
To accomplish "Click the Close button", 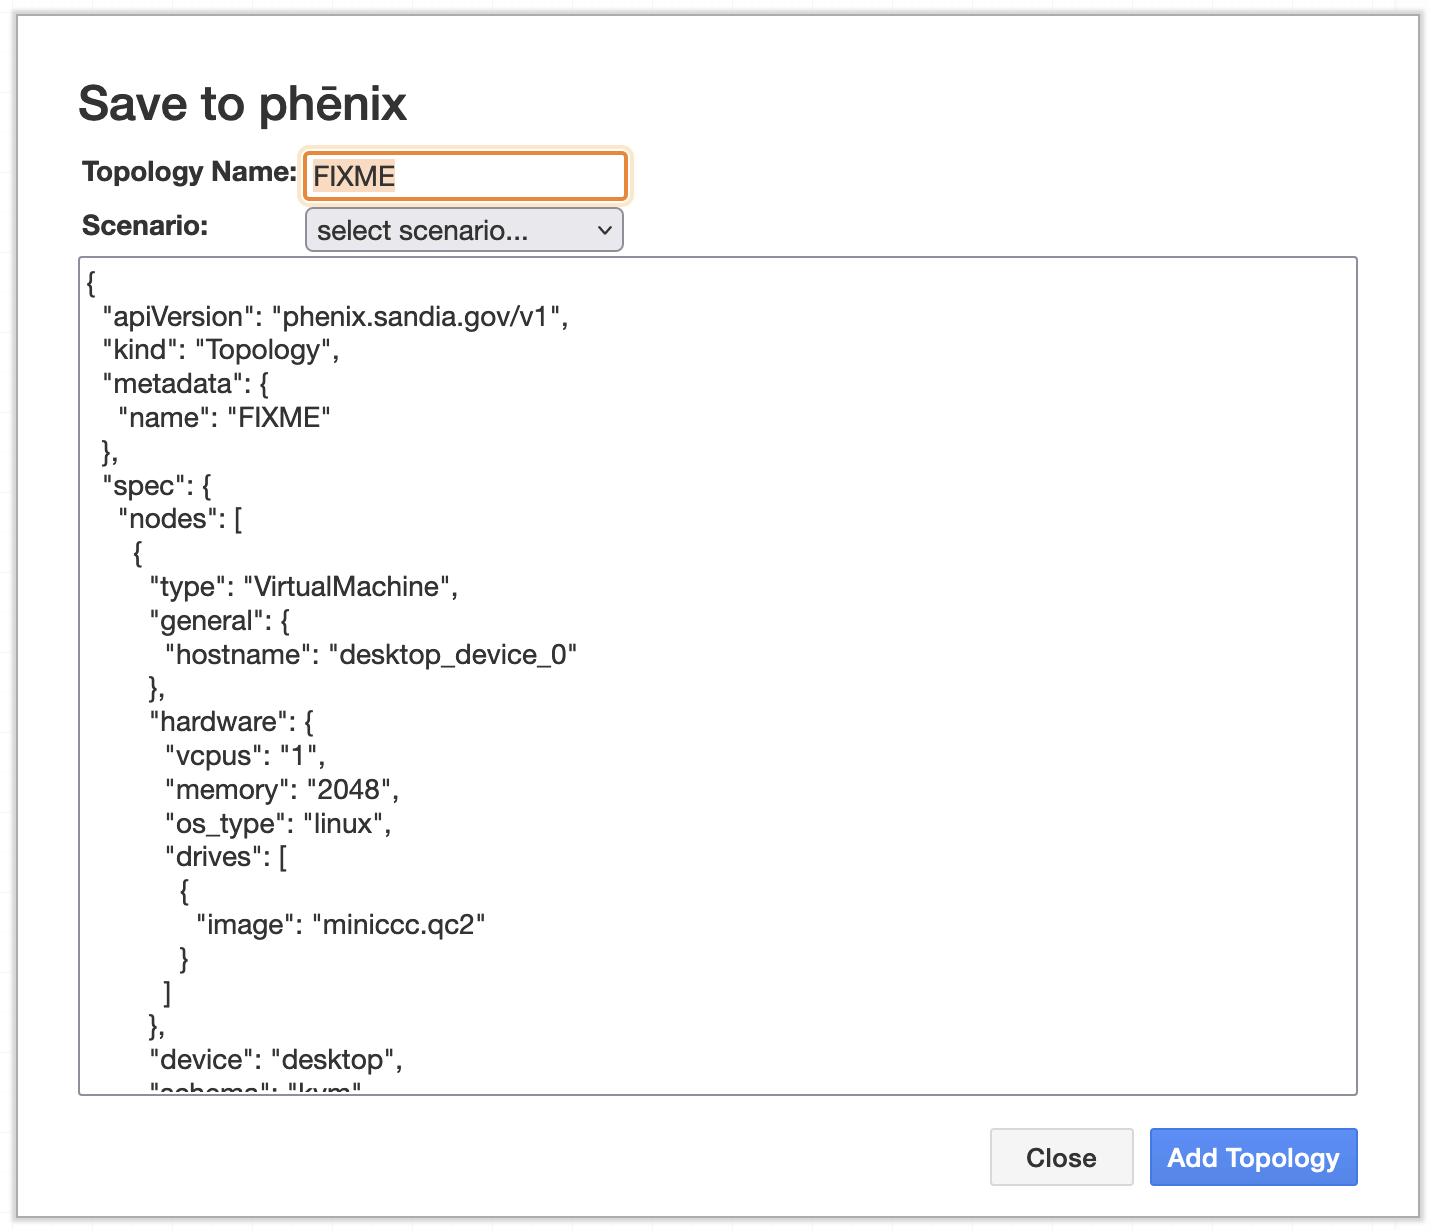I will coord(1060,1157).
